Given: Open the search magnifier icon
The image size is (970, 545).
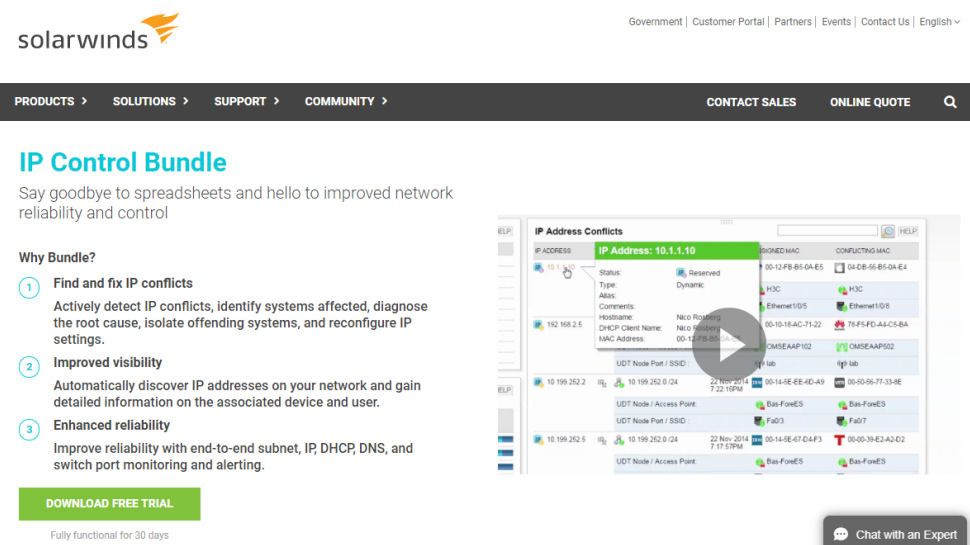Looking at the screenshot, I should pyautogui.click(x=950, y=102).
